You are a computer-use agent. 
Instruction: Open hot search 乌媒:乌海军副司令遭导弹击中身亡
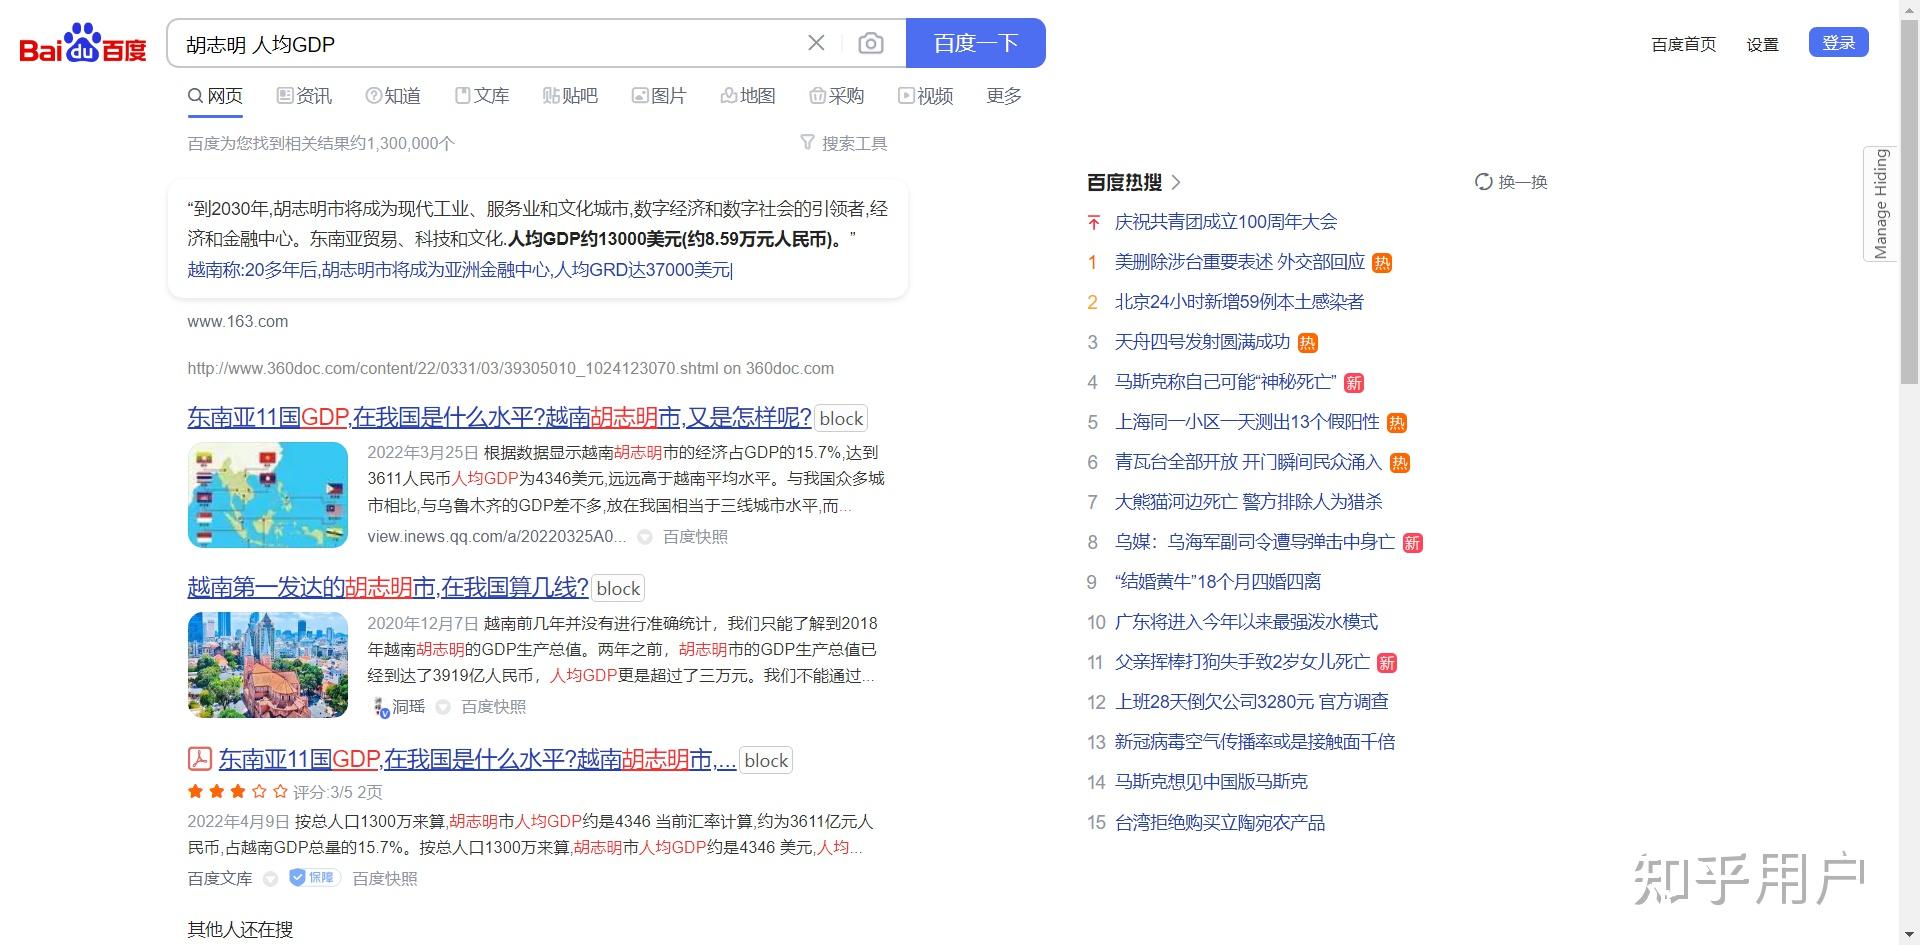[x=1254, y=542]
